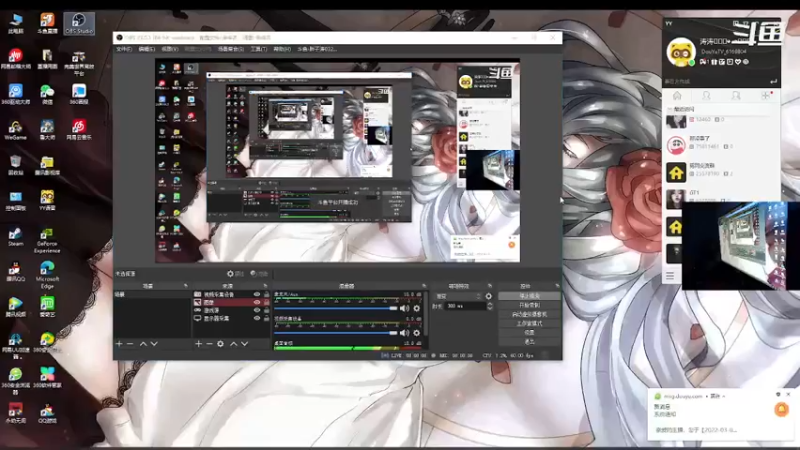Screen dimensions: 800x450
Task: Lock the video capture device source
Action: click(x=266, y=294)
